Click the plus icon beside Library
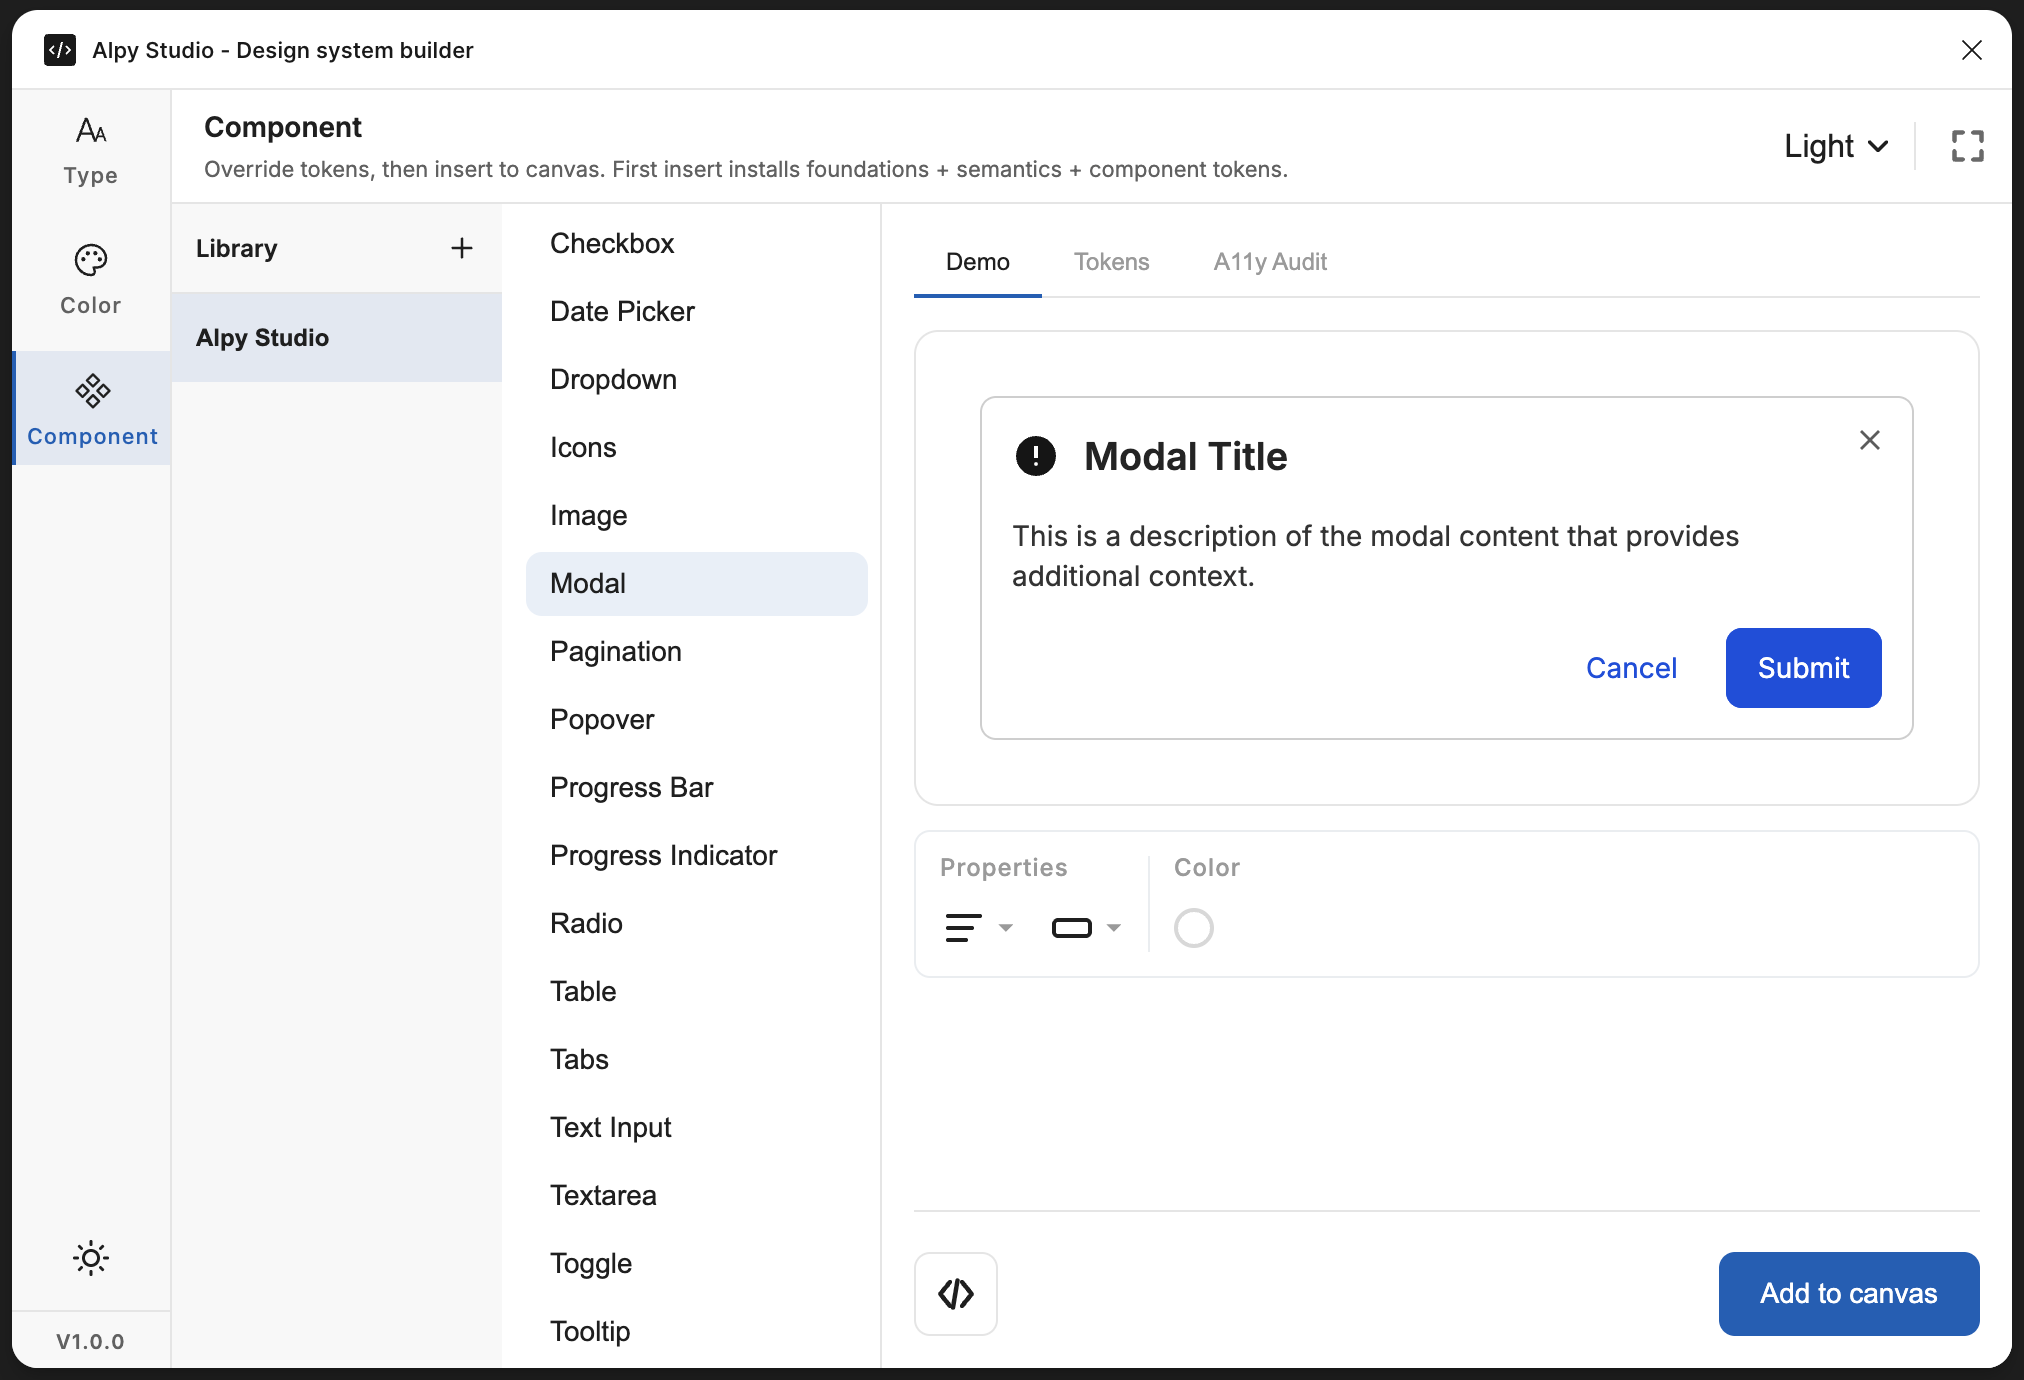Viewport: 2024px width, 1380px height. click(461, 248)
